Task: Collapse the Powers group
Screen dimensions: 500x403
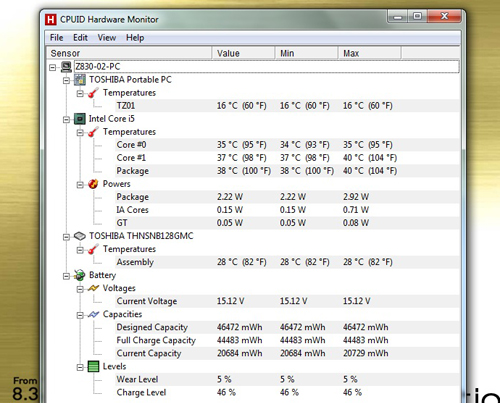Action: [x=80, y=185]
